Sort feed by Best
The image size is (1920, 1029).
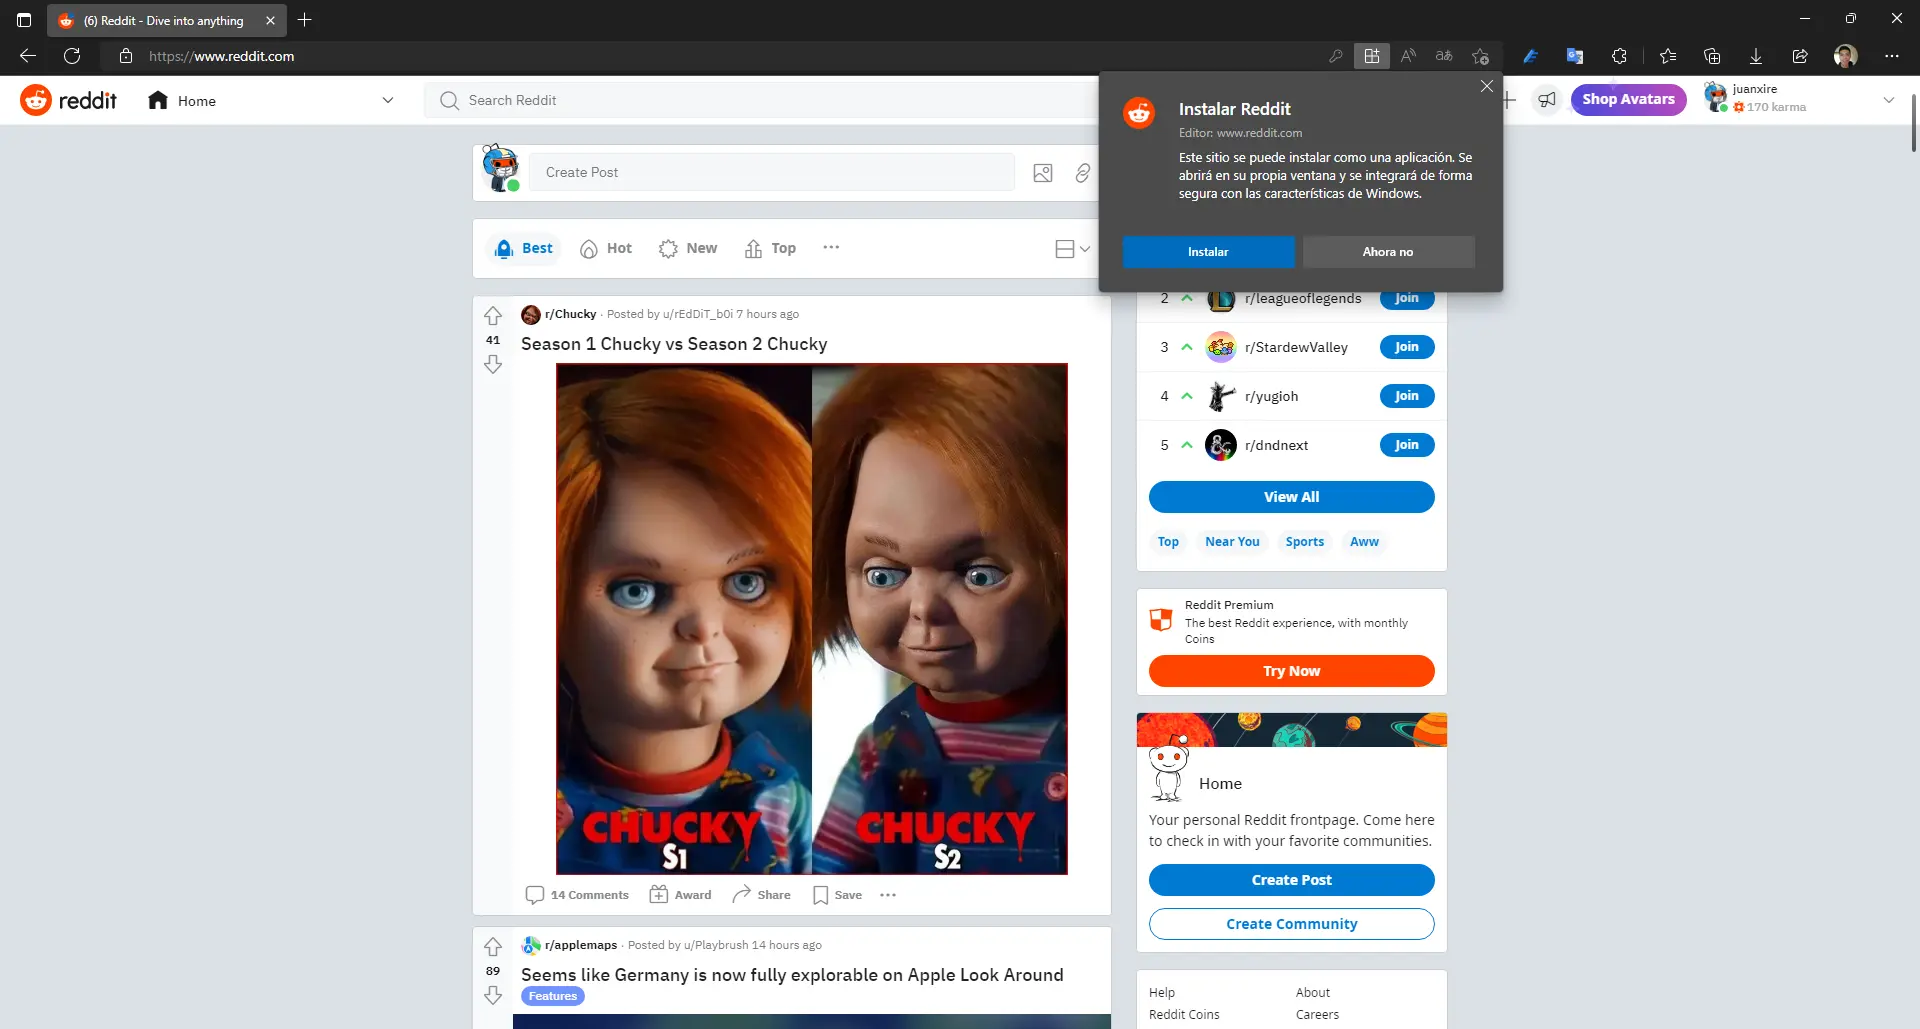pyautogui.click(x=525, y=248)
